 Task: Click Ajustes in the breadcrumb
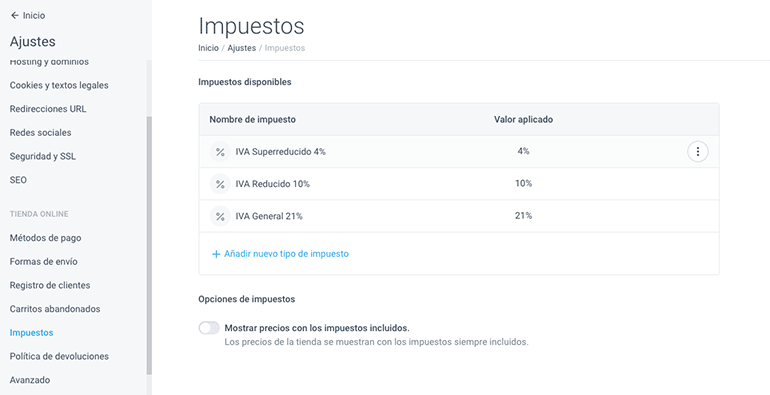click(x=242, y=48)
